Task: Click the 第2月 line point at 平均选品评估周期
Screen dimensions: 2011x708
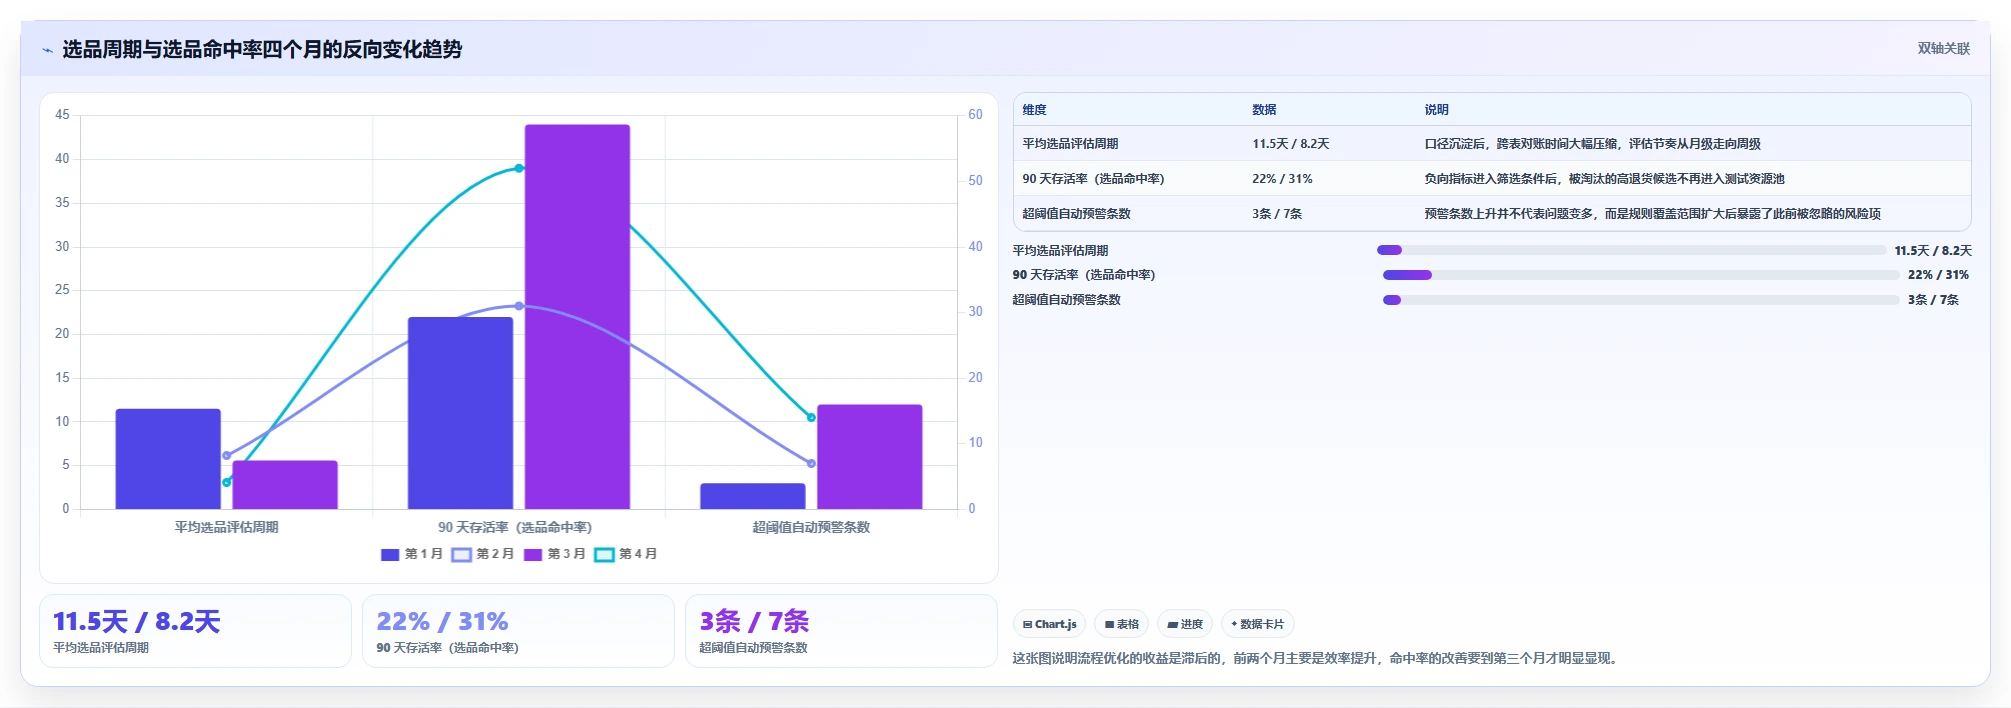Action: (226, 455)
